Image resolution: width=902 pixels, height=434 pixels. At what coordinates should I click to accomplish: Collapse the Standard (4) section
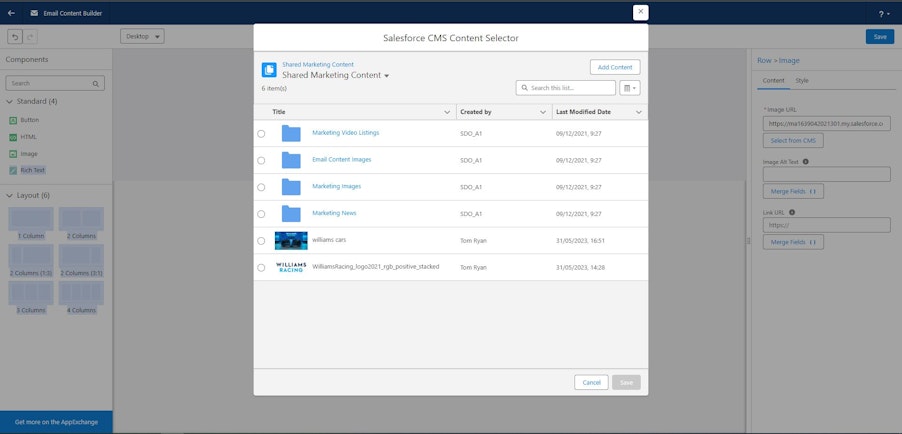[x=9, y=101]
